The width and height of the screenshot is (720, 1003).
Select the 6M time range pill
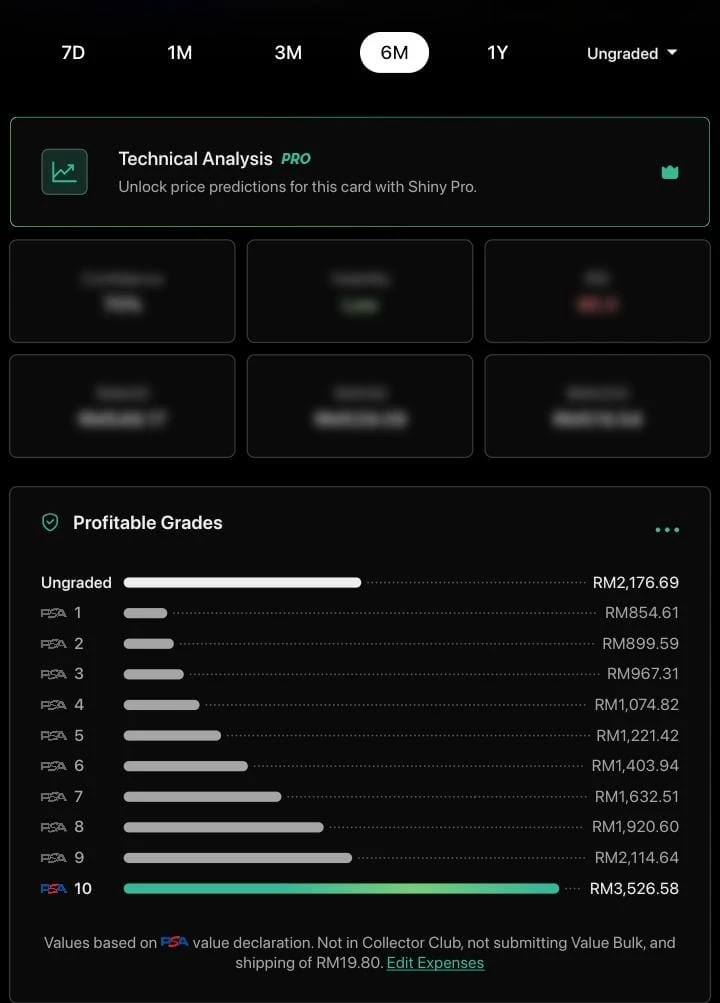pos(394,53)
